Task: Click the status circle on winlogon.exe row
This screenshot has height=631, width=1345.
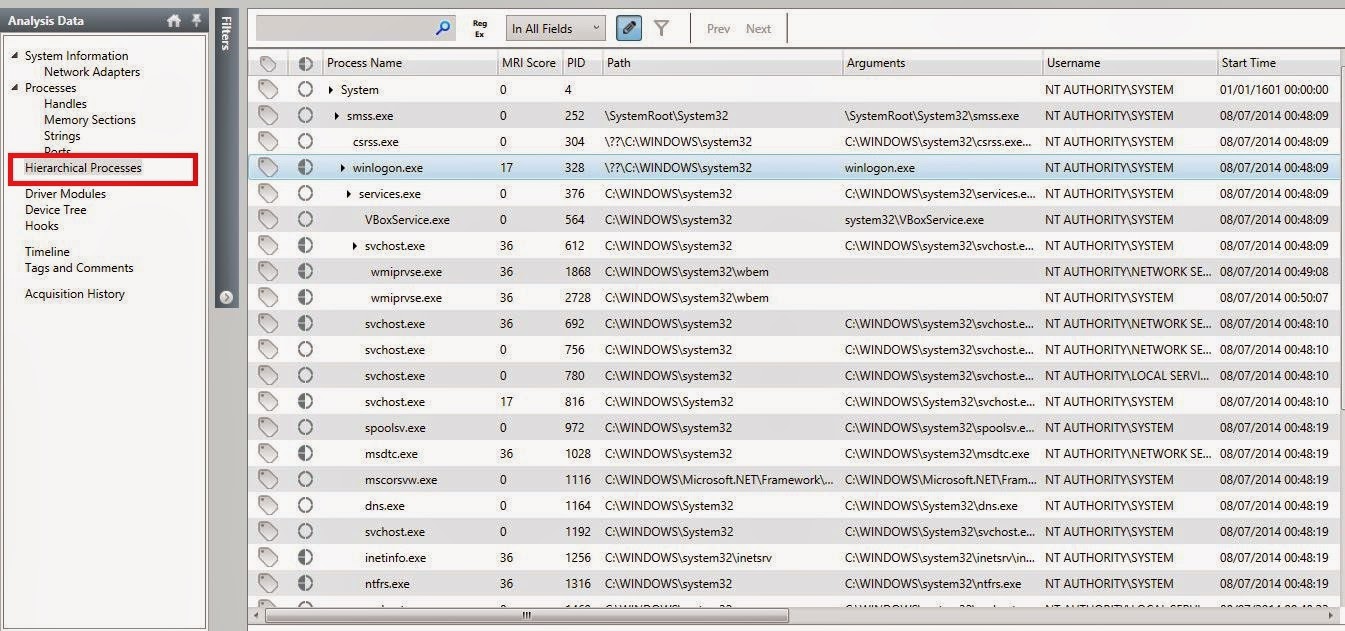Action: 305,168
